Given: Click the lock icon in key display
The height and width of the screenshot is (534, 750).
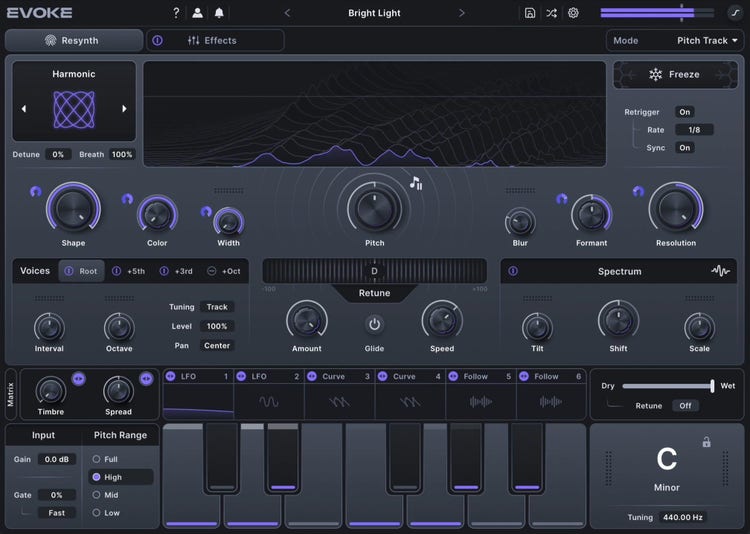Looking at the screenshot, I should click(x=707, y=442).
